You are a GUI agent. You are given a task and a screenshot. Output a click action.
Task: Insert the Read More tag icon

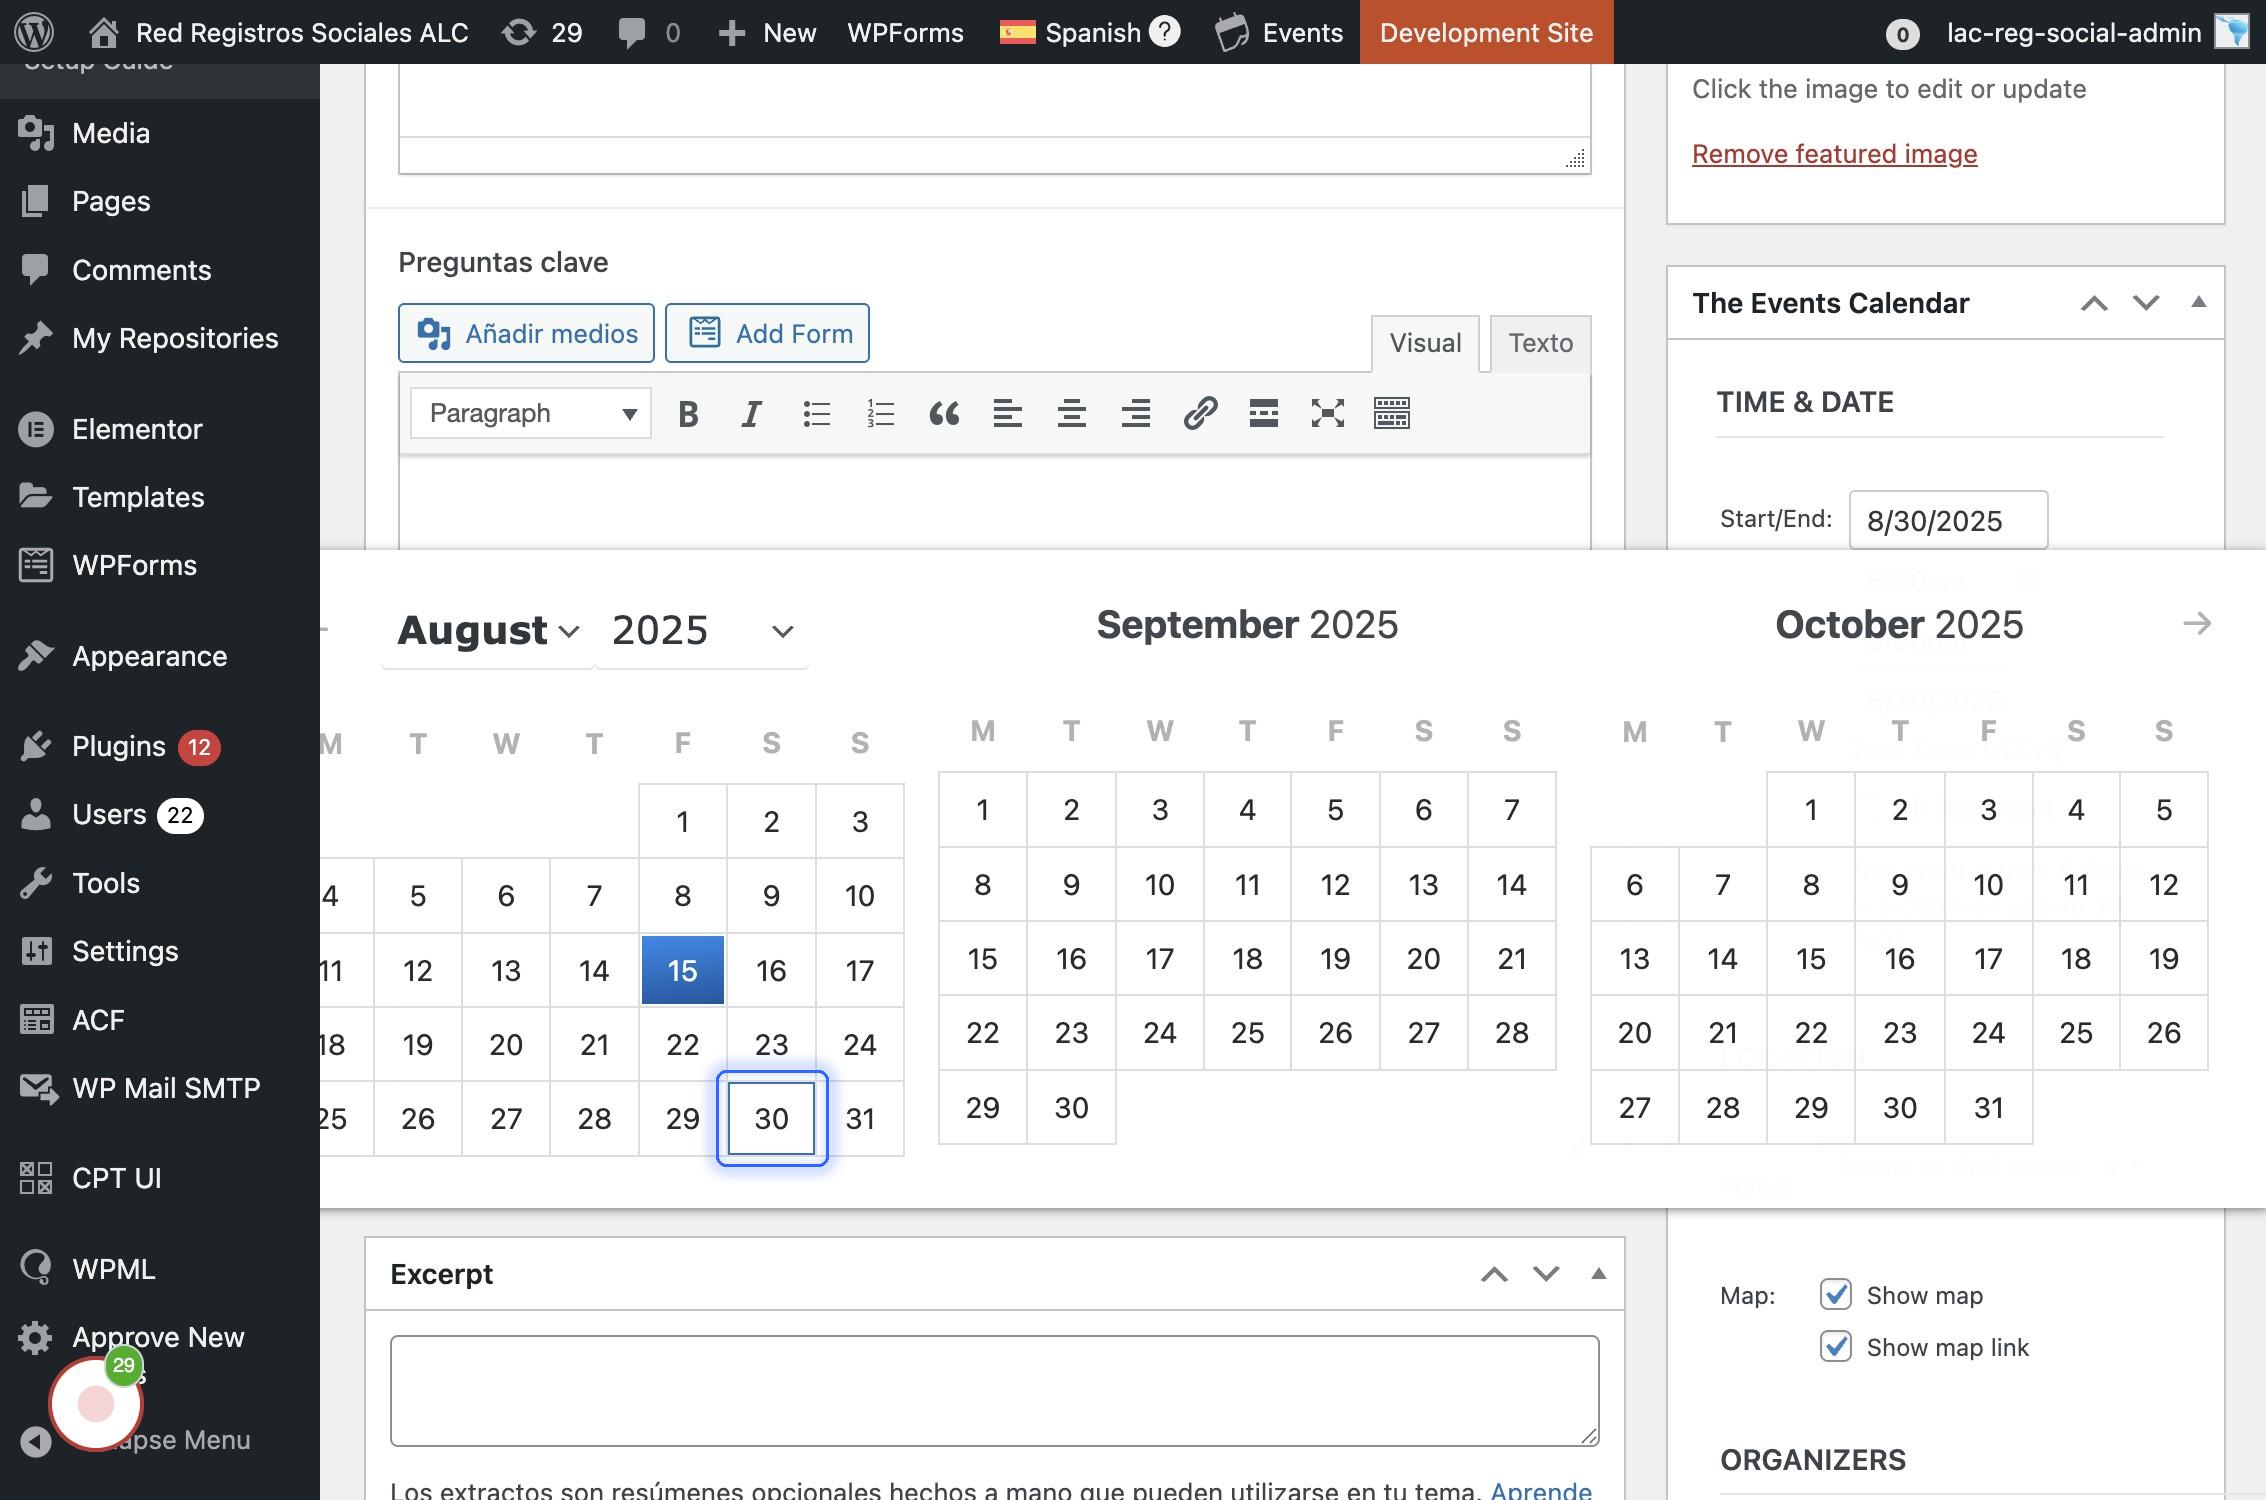[1263, 414]
